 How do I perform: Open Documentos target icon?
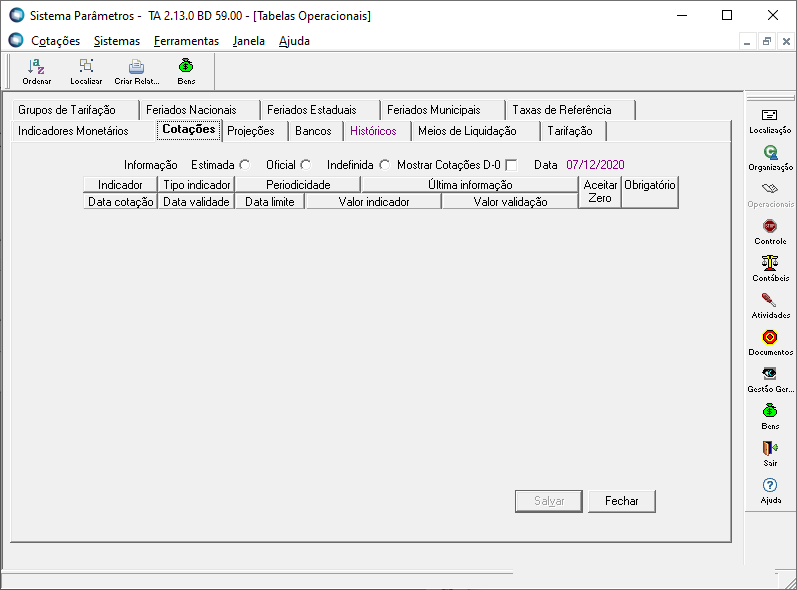(770, 343)
